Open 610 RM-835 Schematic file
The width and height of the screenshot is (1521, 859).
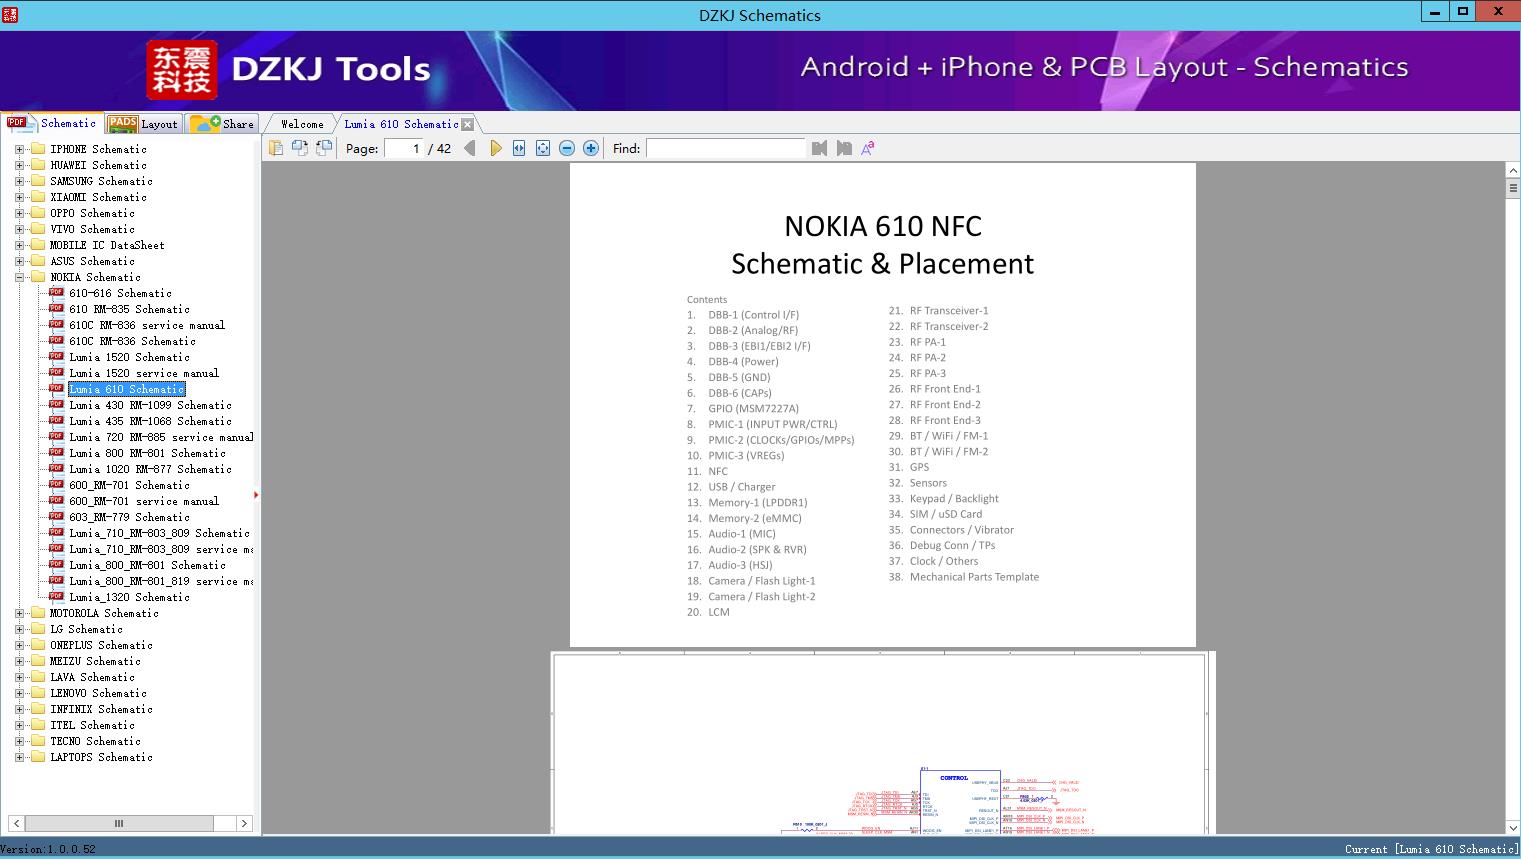129,309
